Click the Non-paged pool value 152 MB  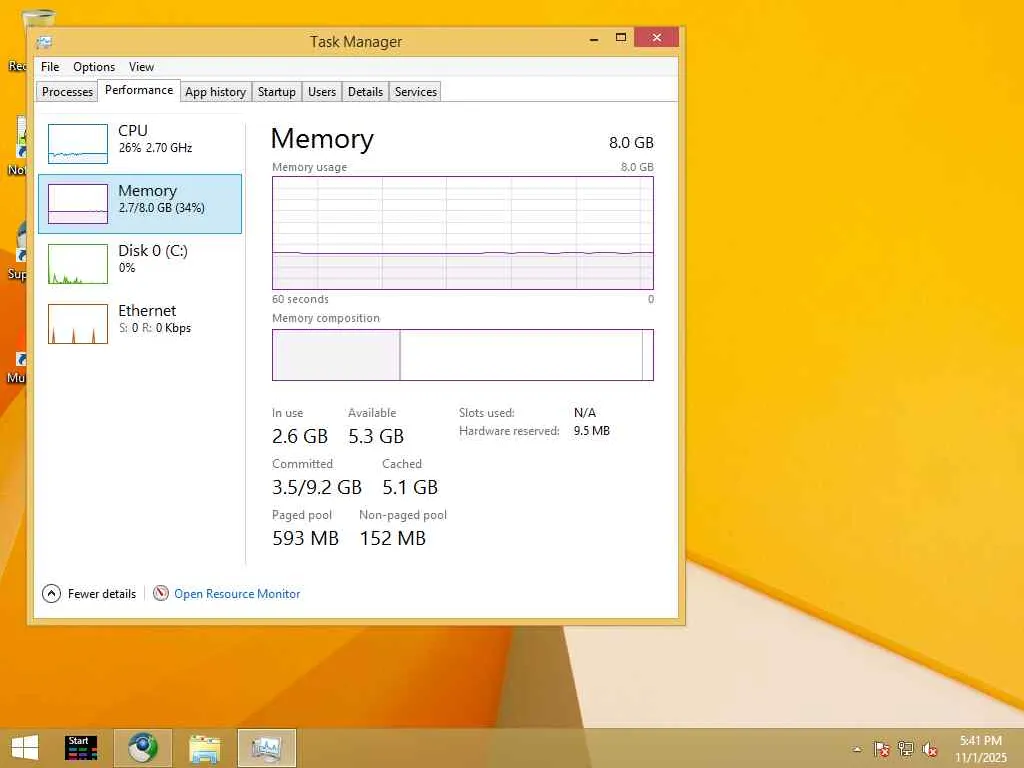click(x=392, y=538)
